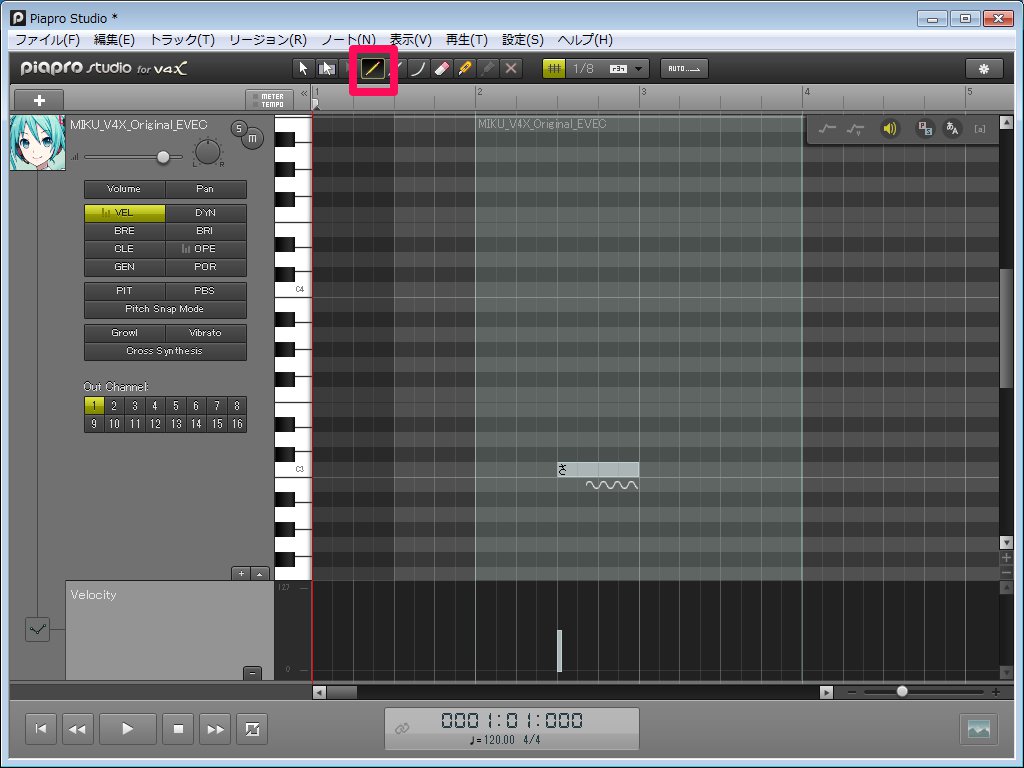Click the link icon beside time display

click(x=402, y=728)
